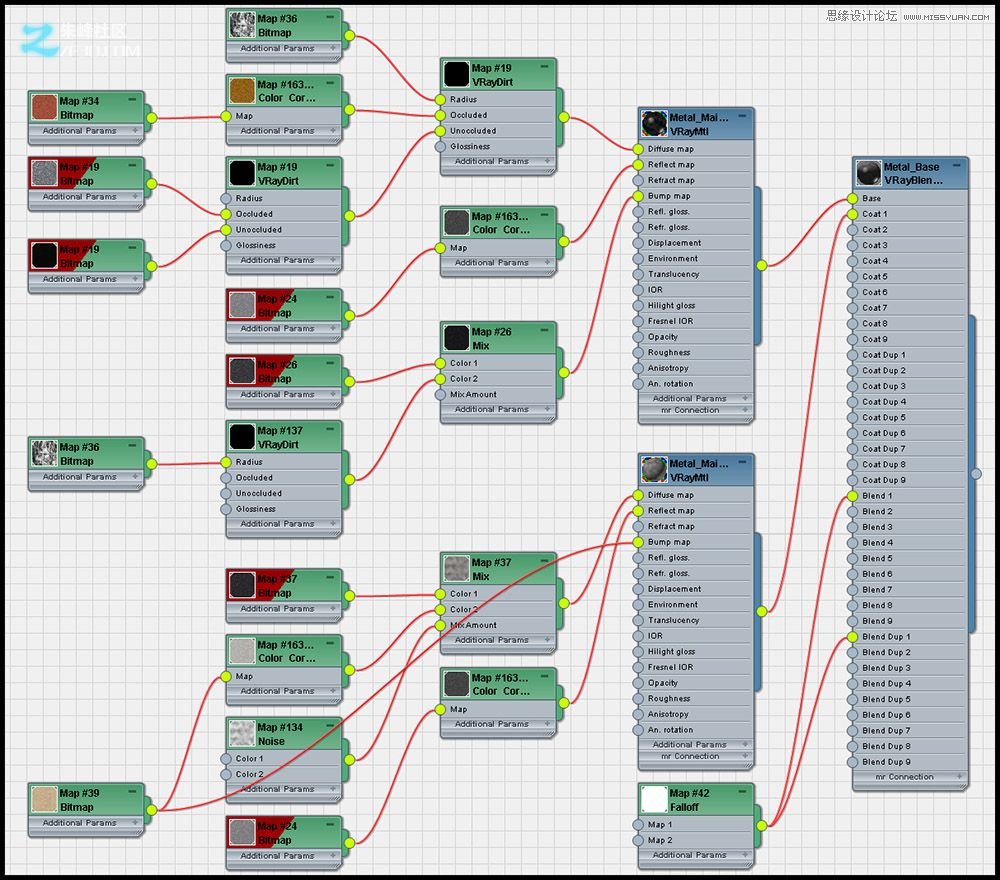
Task: Click Map 2 socket on Map #42 Falloff
Action: pos(638,840)
